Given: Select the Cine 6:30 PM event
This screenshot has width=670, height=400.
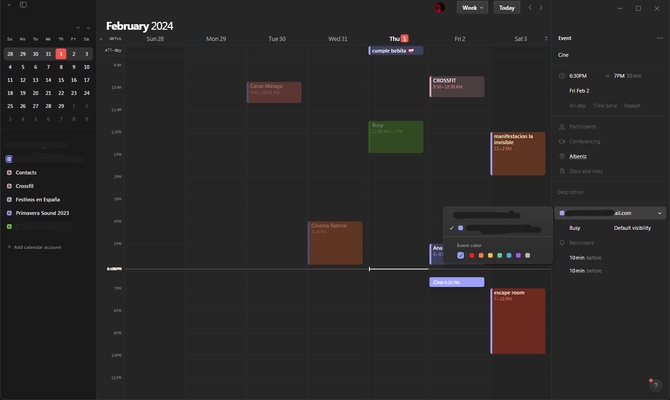Looking at the screenshot, I should coord(457,282).
